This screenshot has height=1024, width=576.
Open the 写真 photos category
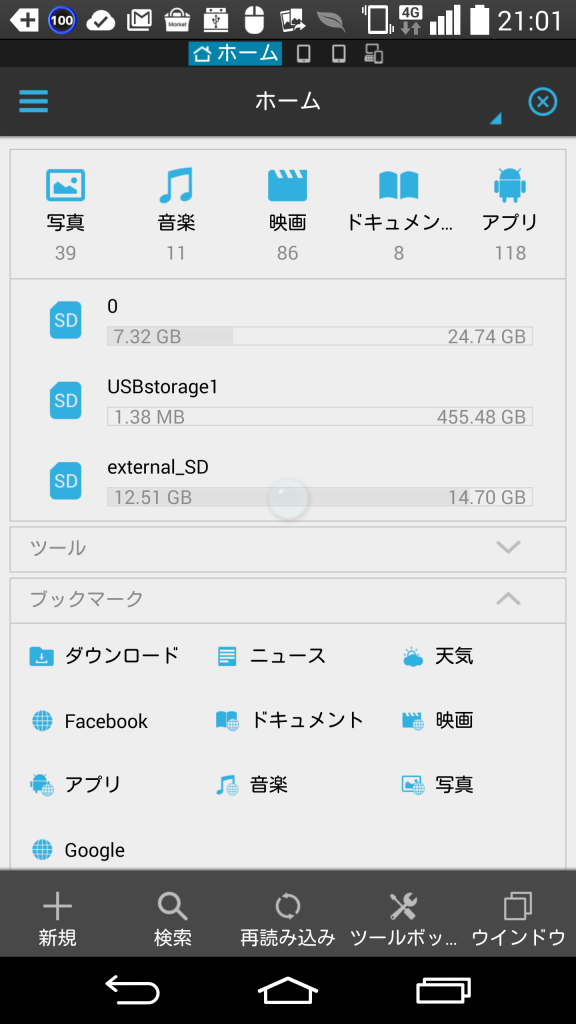(x=65, y=185)
